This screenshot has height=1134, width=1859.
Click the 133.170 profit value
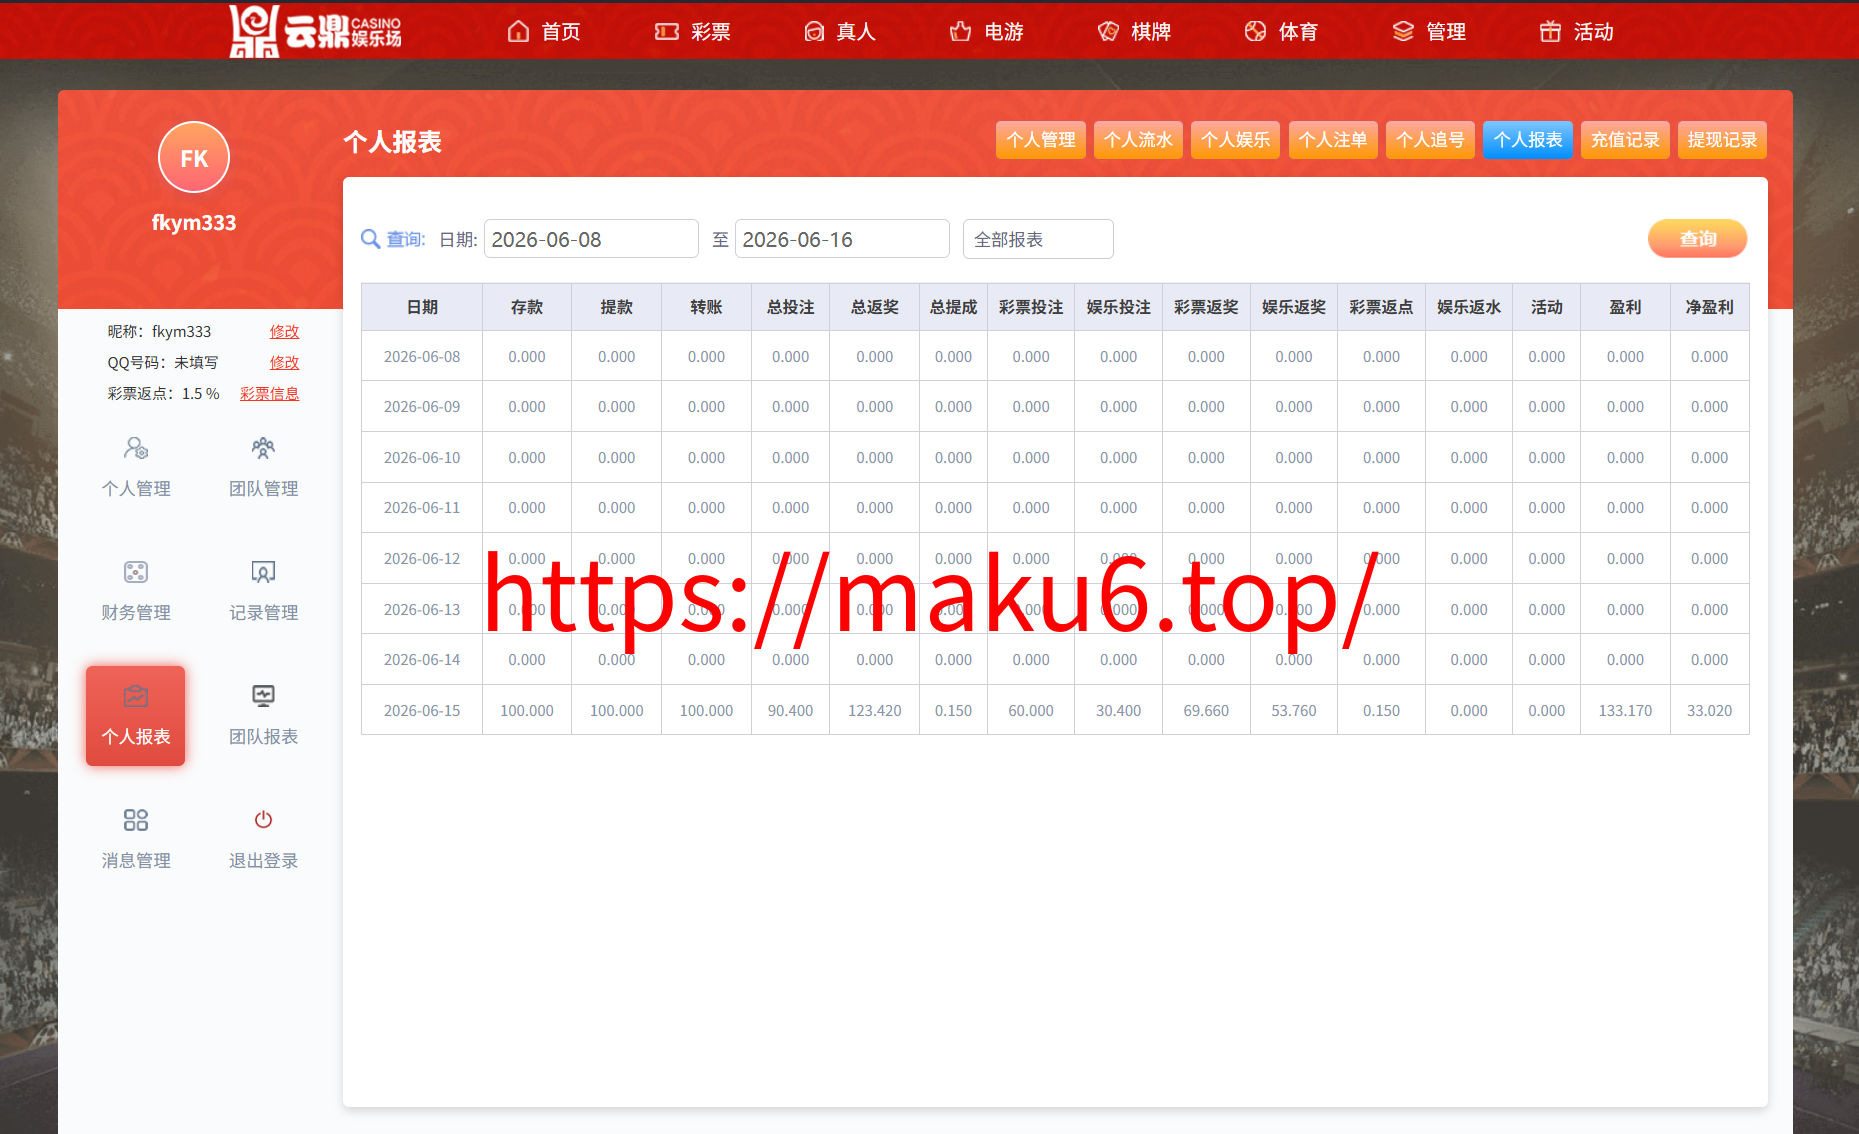click(x=1625, y=710)
